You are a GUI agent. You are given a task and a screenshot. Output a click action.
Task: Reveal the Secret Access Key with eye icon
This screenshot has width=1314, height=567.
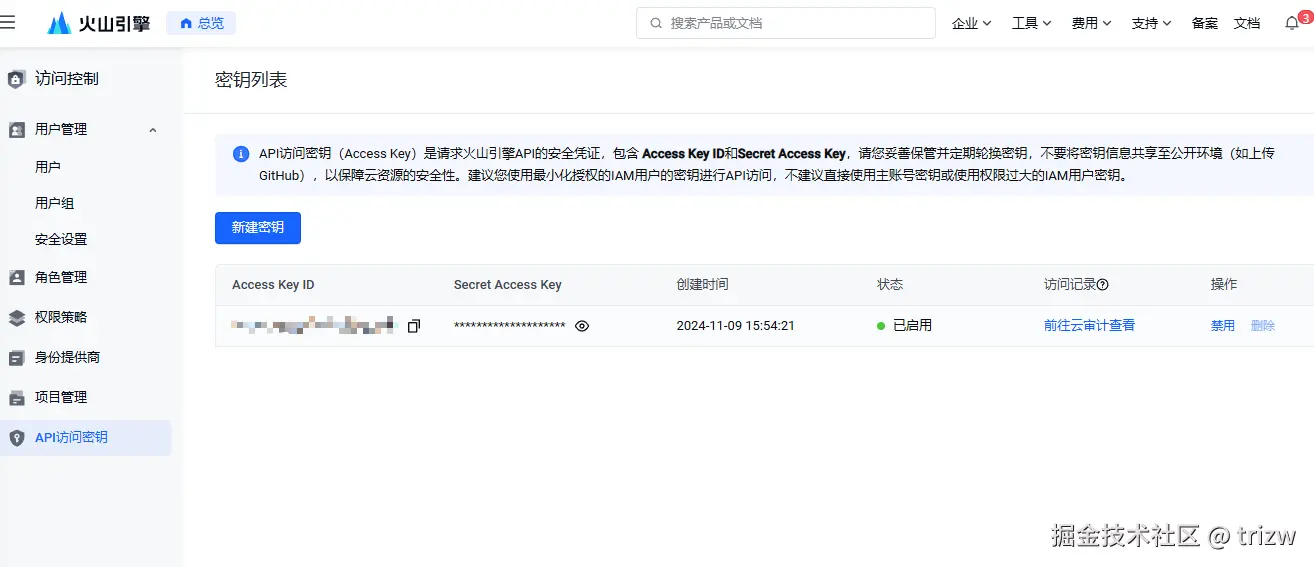click(x=582, y=326)
